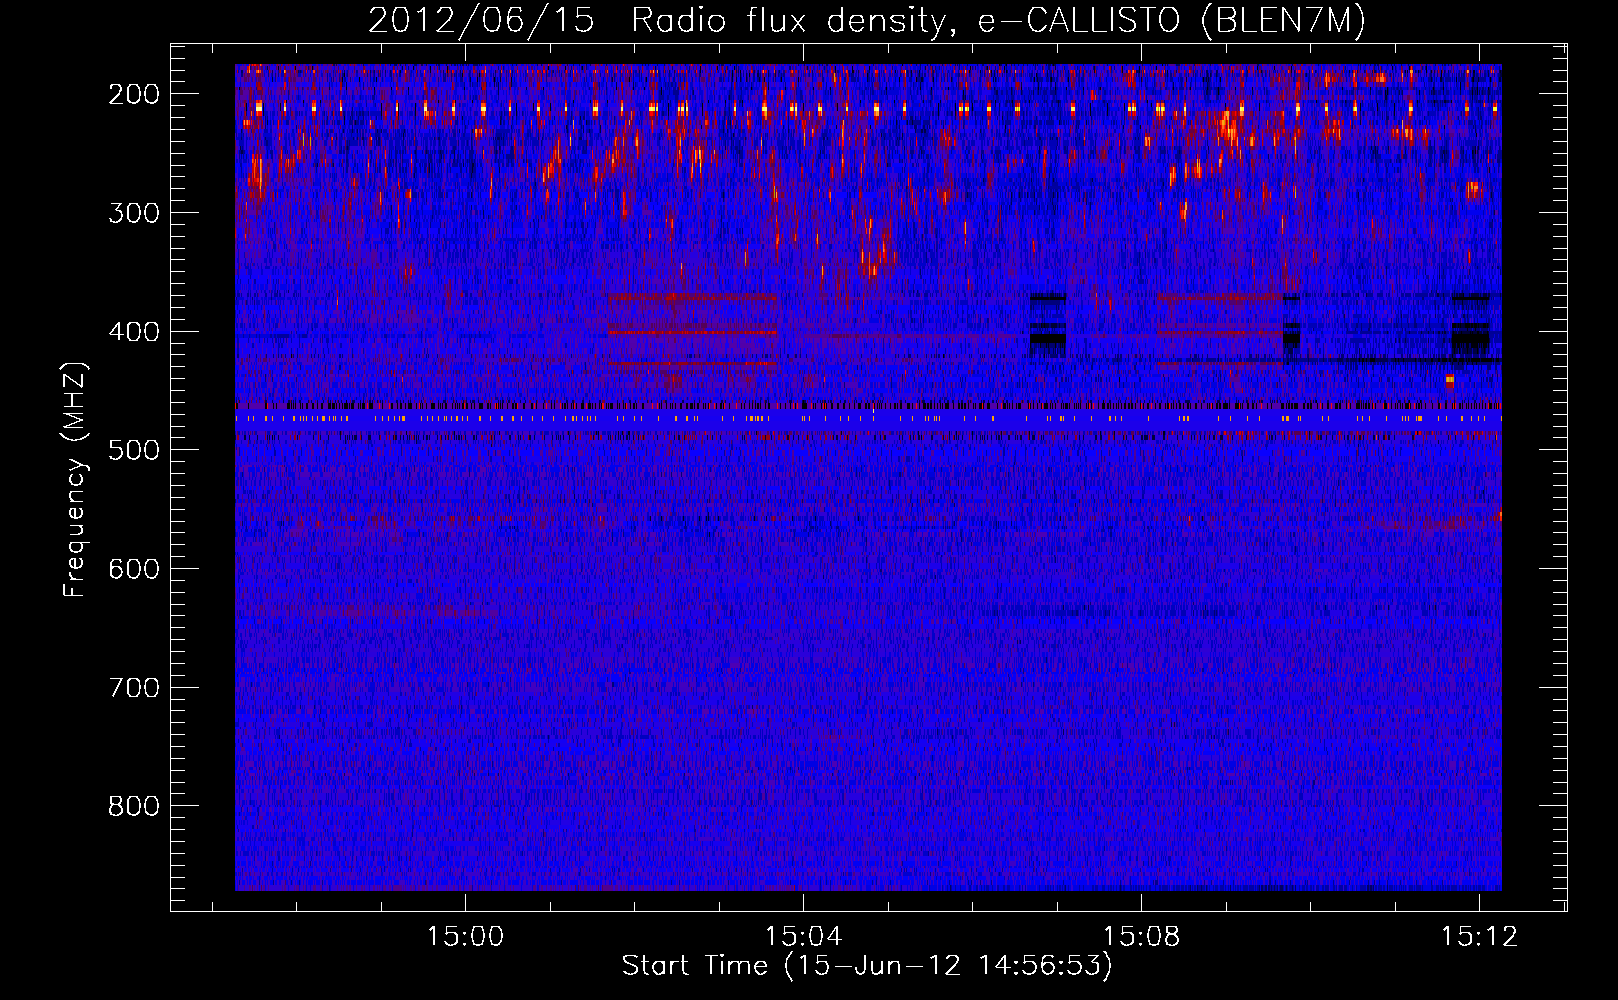Select the '800' frequency axis label
Screen dimensions: 1618x1000
point(134,806)
